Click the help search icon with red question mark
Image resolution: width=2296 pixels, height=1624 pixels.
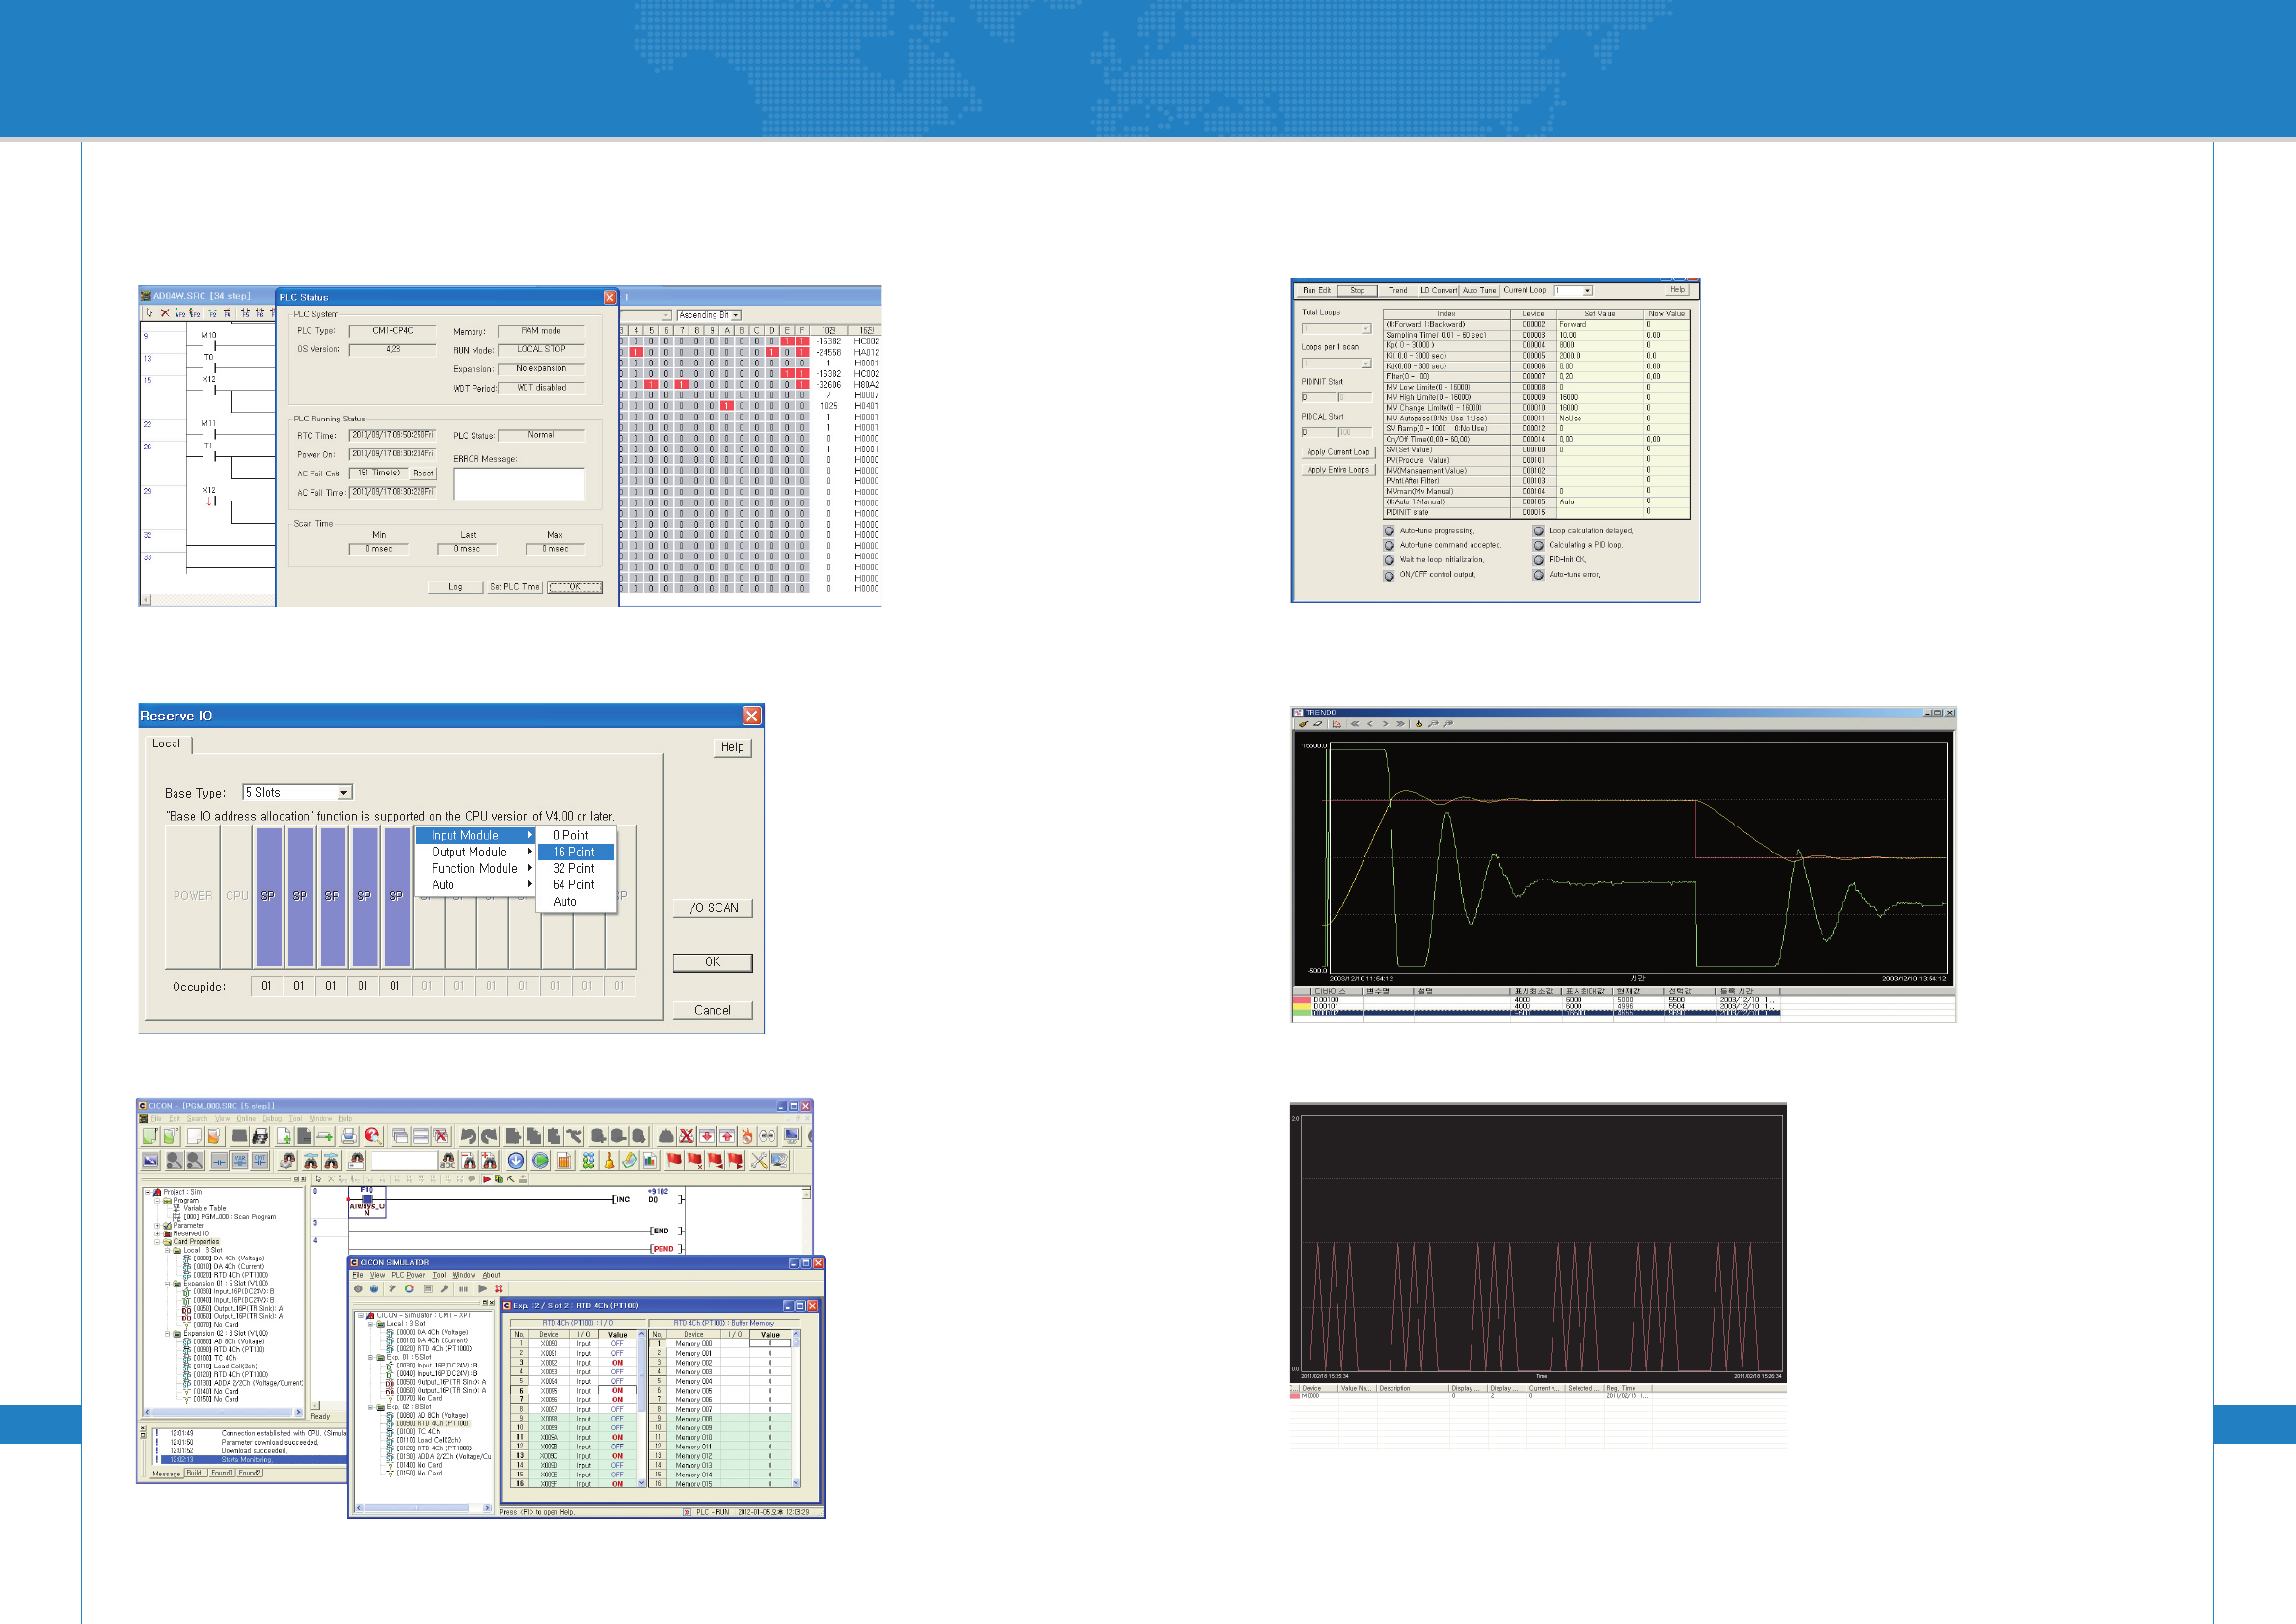[x=373, y=1136]
